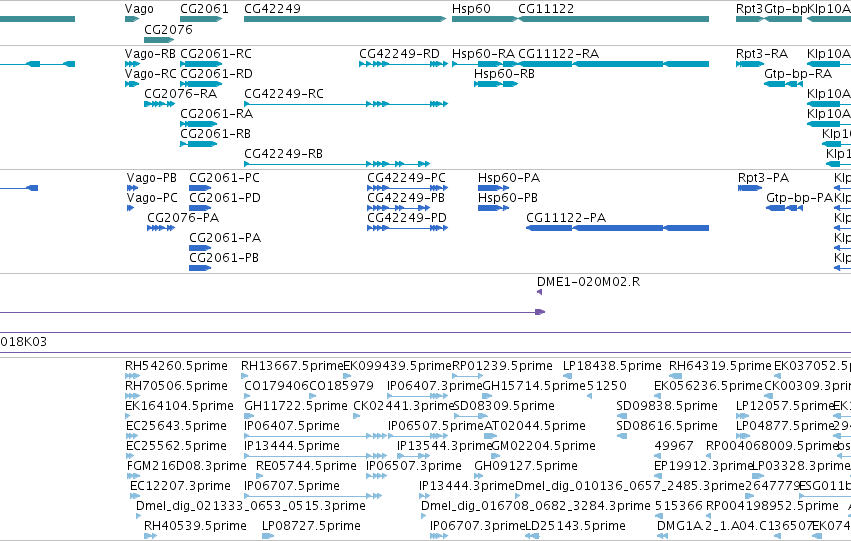This screenshot has width=851, height=541.
Task: Click protein CG42249-PB label
Action: (406, 198)
